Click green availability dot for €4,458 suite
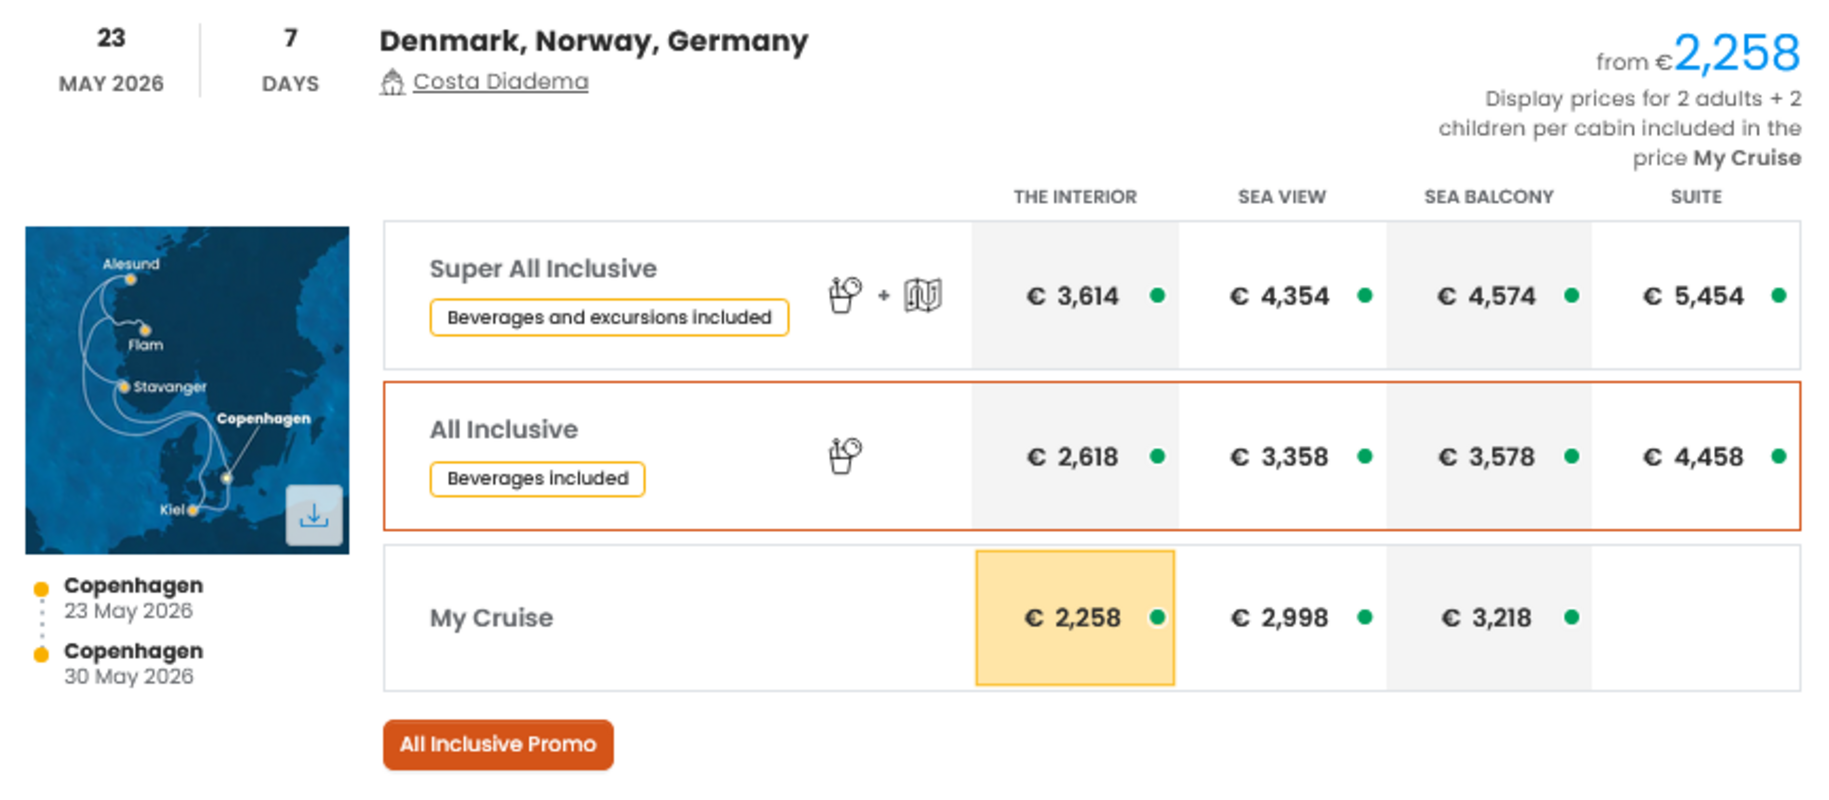The image size is (1829, 800). click(x=1778, y=456)
